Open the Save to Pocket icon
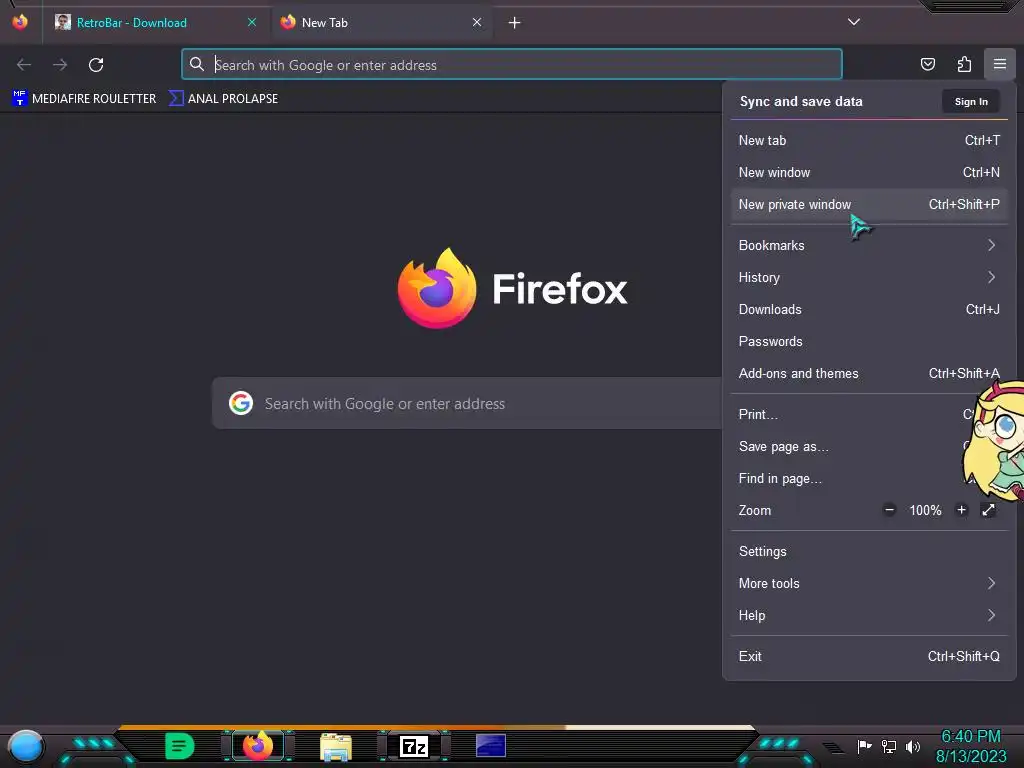Viewport: 1024px width, 768px height. pyautogui.click(x=927, y=64)
